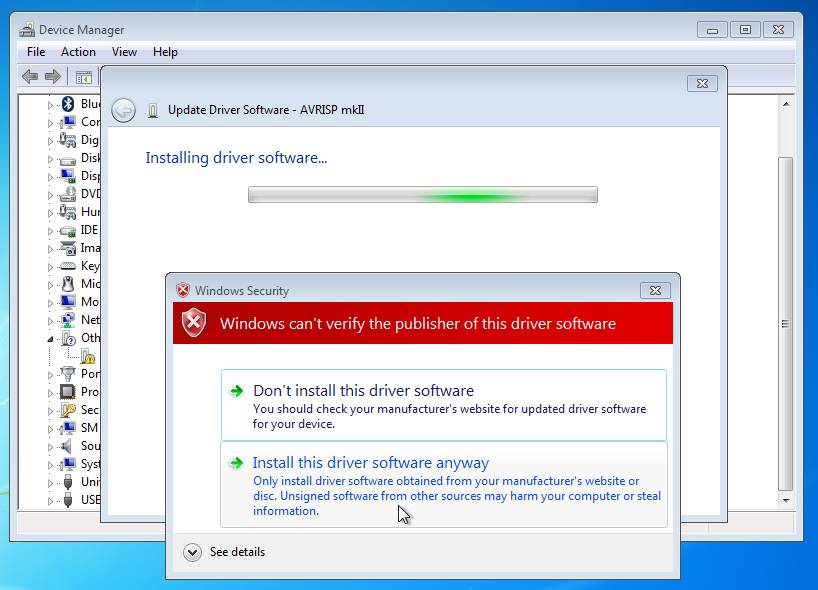Expand the Ports tree node arrow

click(50, 374)
